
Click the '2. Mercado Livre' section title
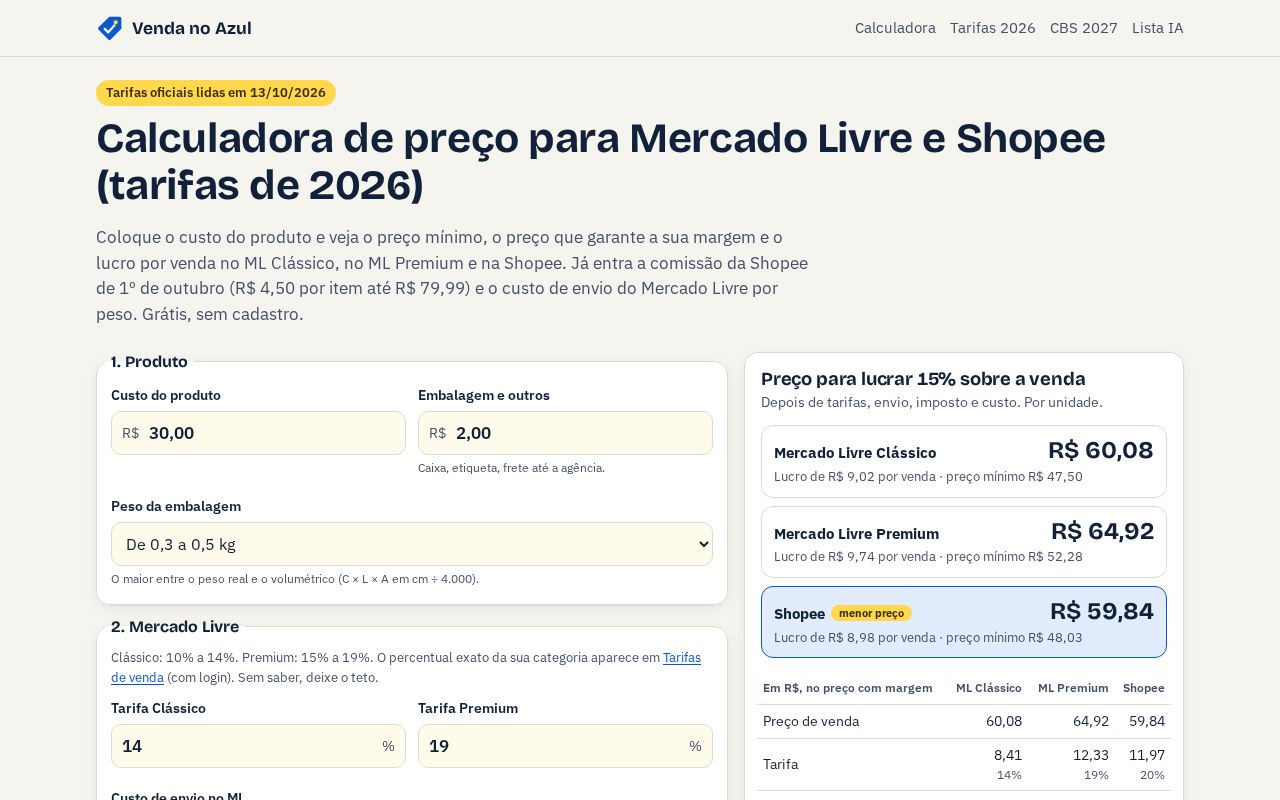coord(175,627)
